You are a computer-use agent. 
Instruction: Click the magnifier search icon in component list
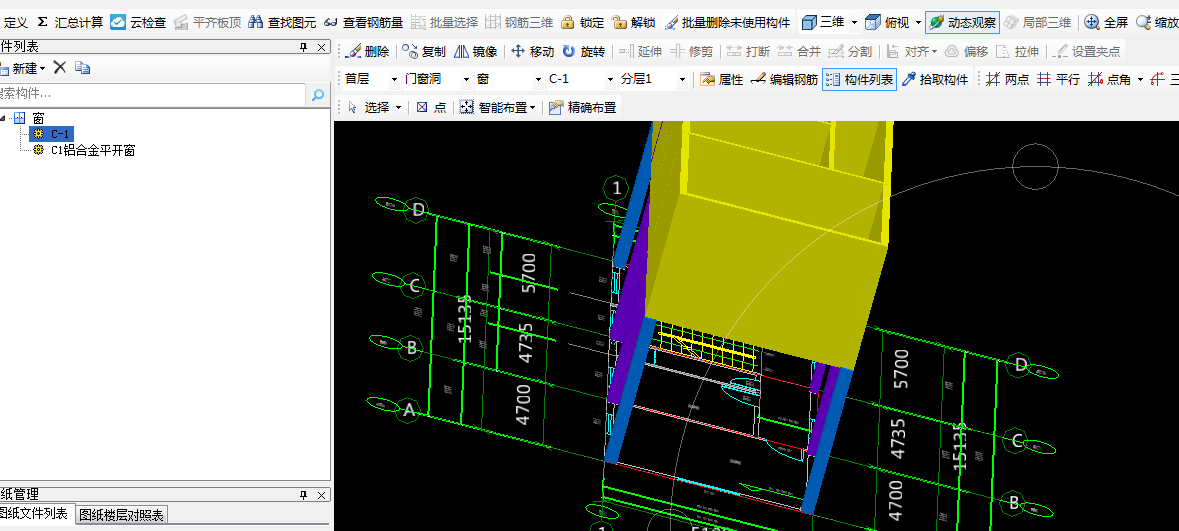pyautogui.click(x=318, y=95)
